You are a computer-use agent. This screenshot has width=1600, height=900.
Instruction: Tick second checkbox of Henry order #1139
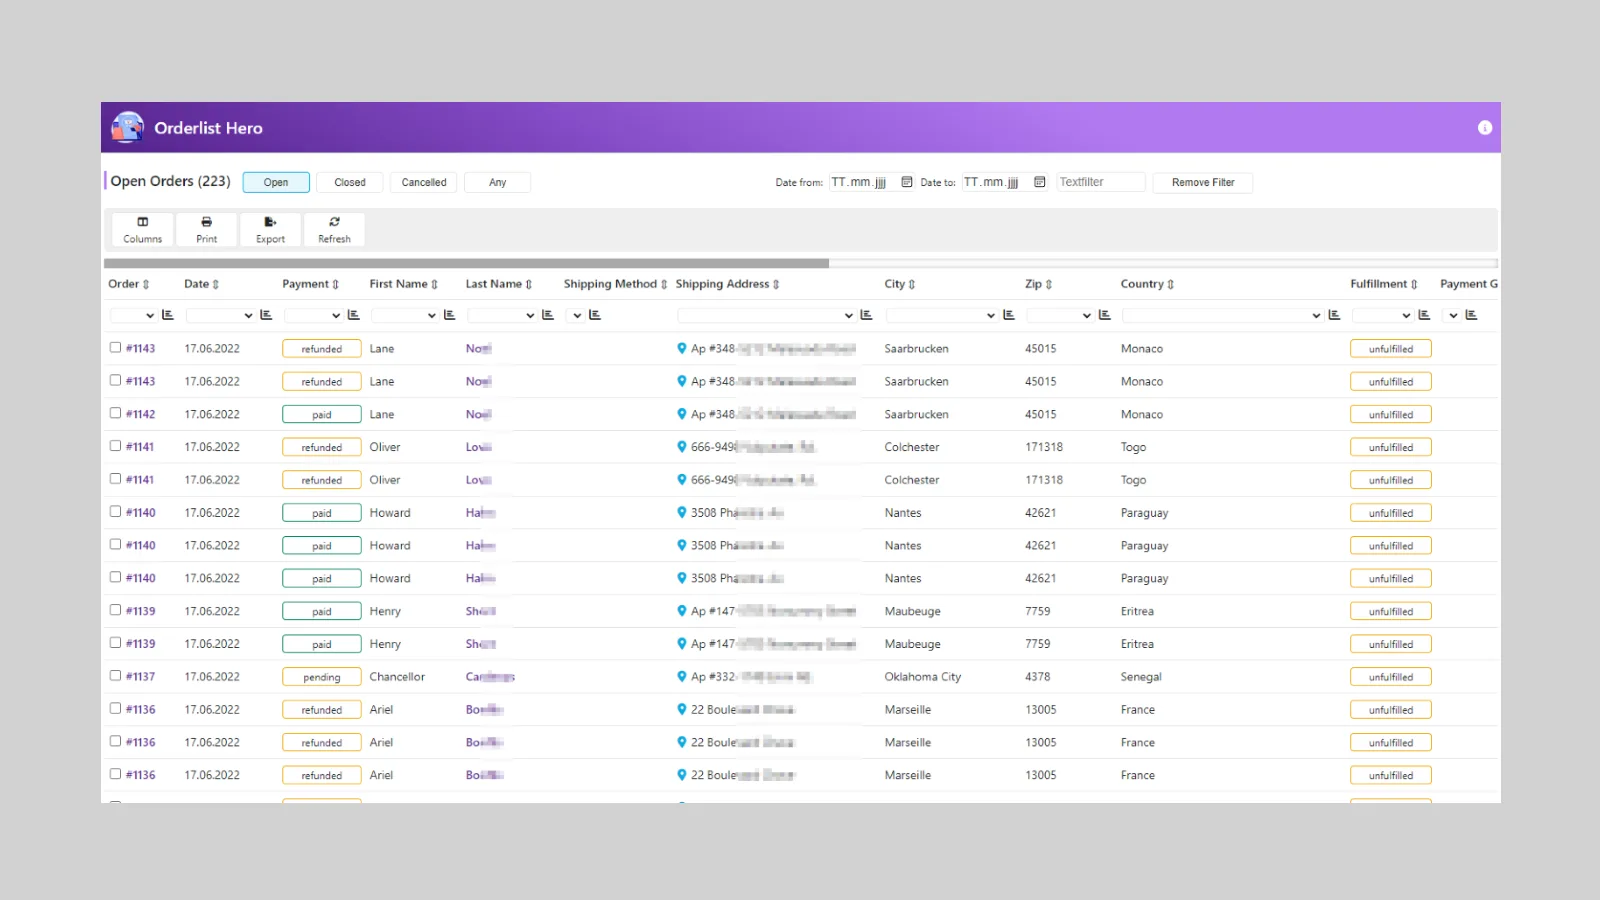click(x=115, y=643)
